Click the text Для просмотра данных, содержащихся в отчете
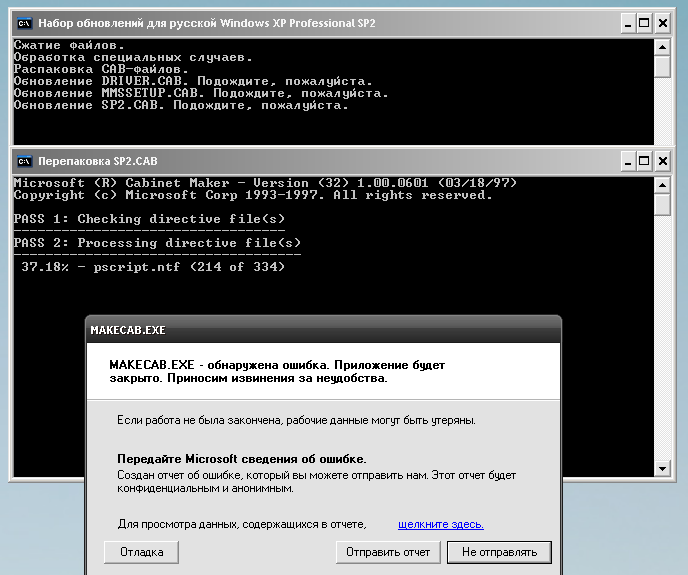This screenshot has height=575, width=688. 242,524
